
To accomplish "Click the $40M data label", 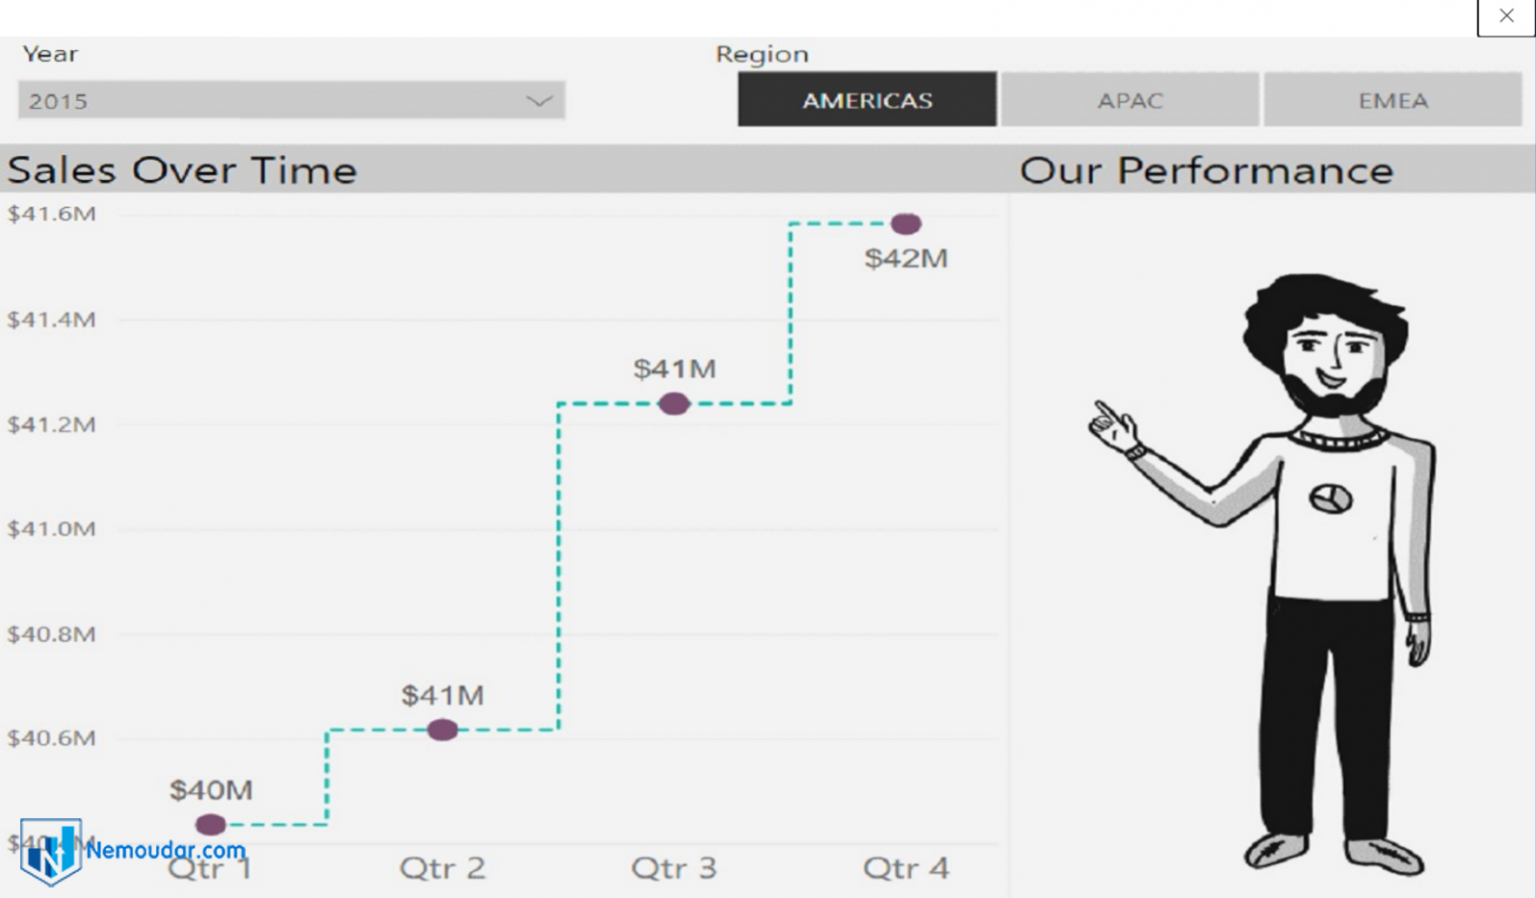I will point(211,790).
